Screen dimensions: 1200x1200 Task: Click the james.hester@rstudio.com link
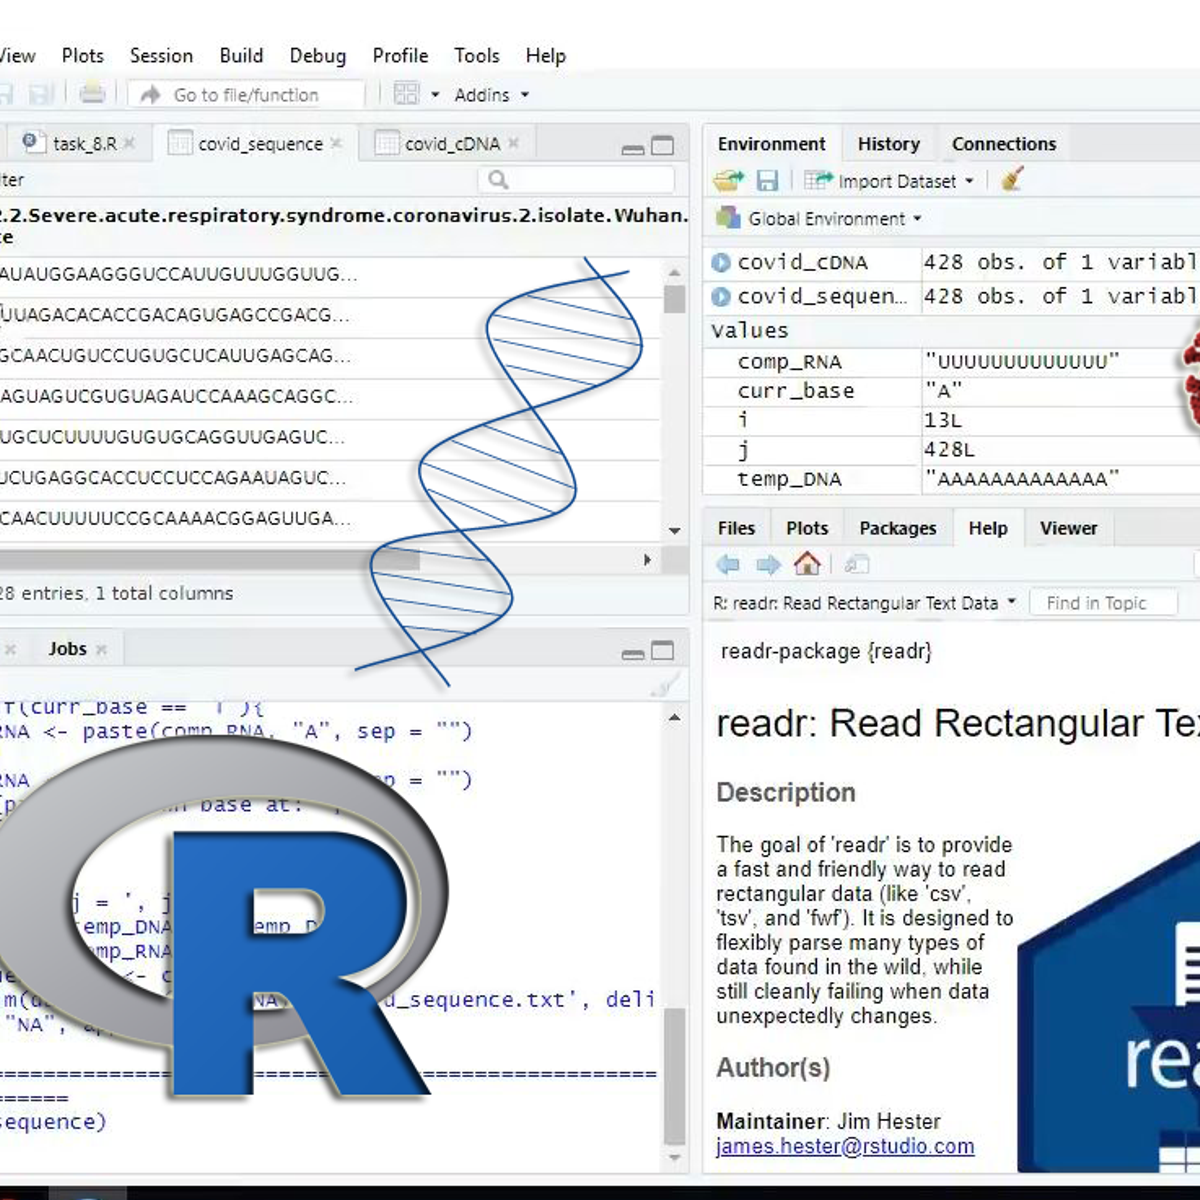(845, 1147)
